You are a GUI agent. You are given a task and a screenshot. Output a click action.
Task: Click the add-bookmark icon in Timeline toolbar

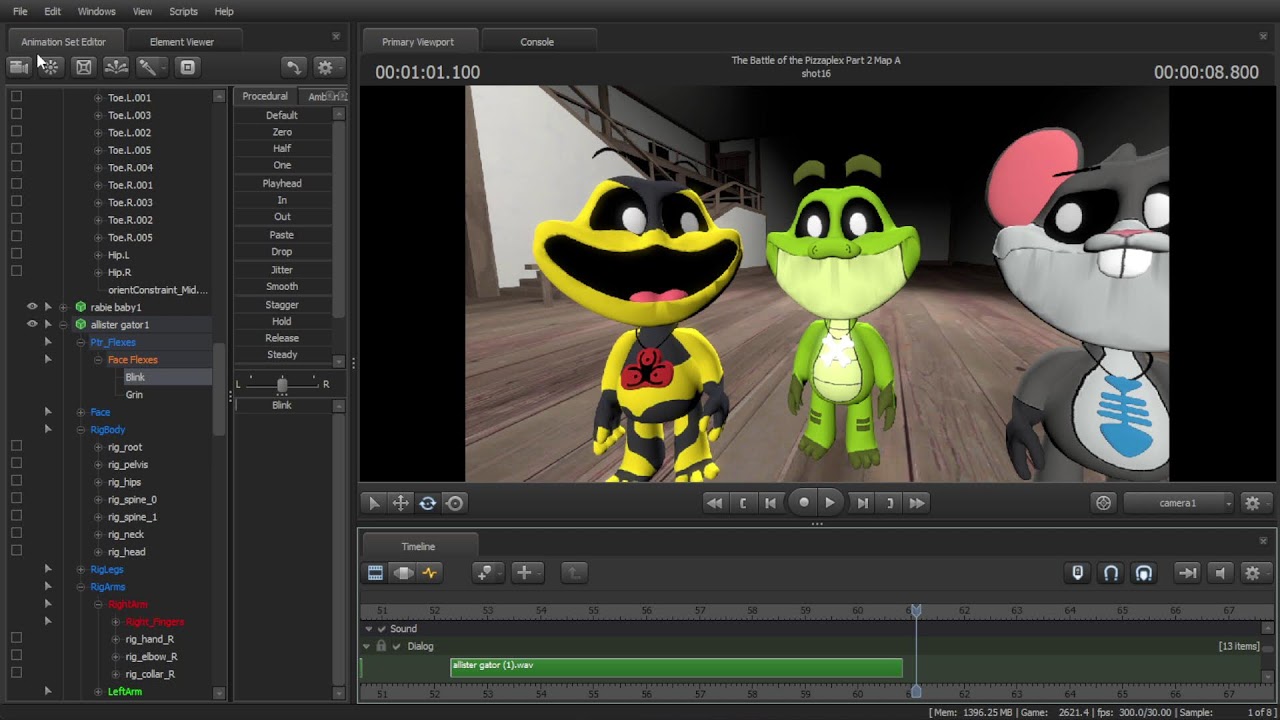coord(485,573)
